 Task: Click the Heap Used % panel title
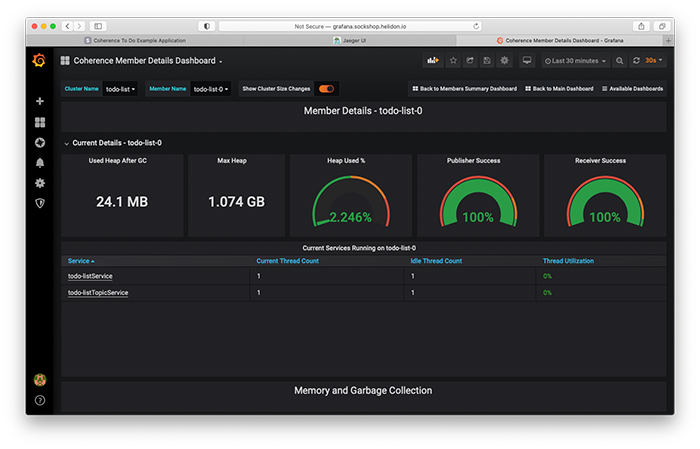pyautogui.click(x=346, y=161)
